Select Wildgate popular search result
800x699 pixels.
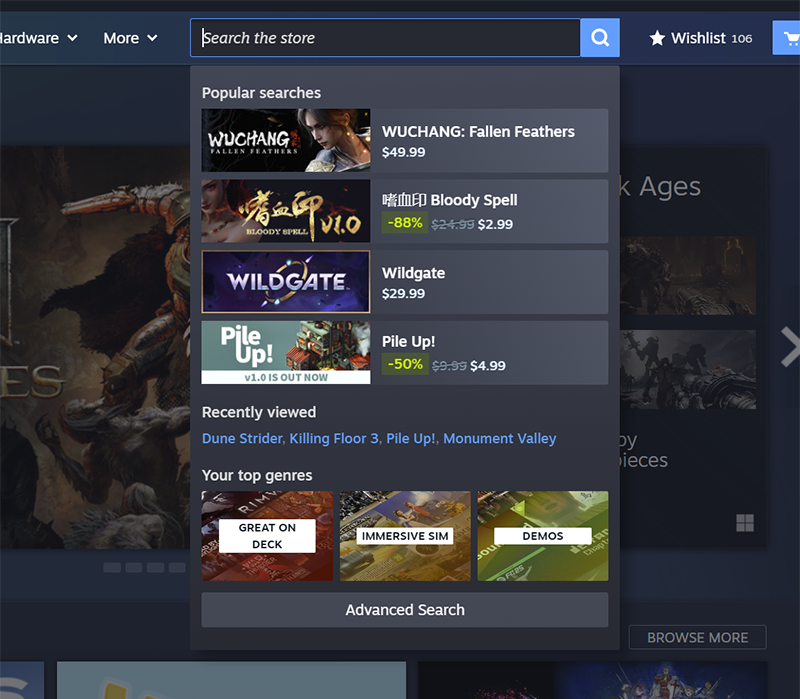[405, 282]
